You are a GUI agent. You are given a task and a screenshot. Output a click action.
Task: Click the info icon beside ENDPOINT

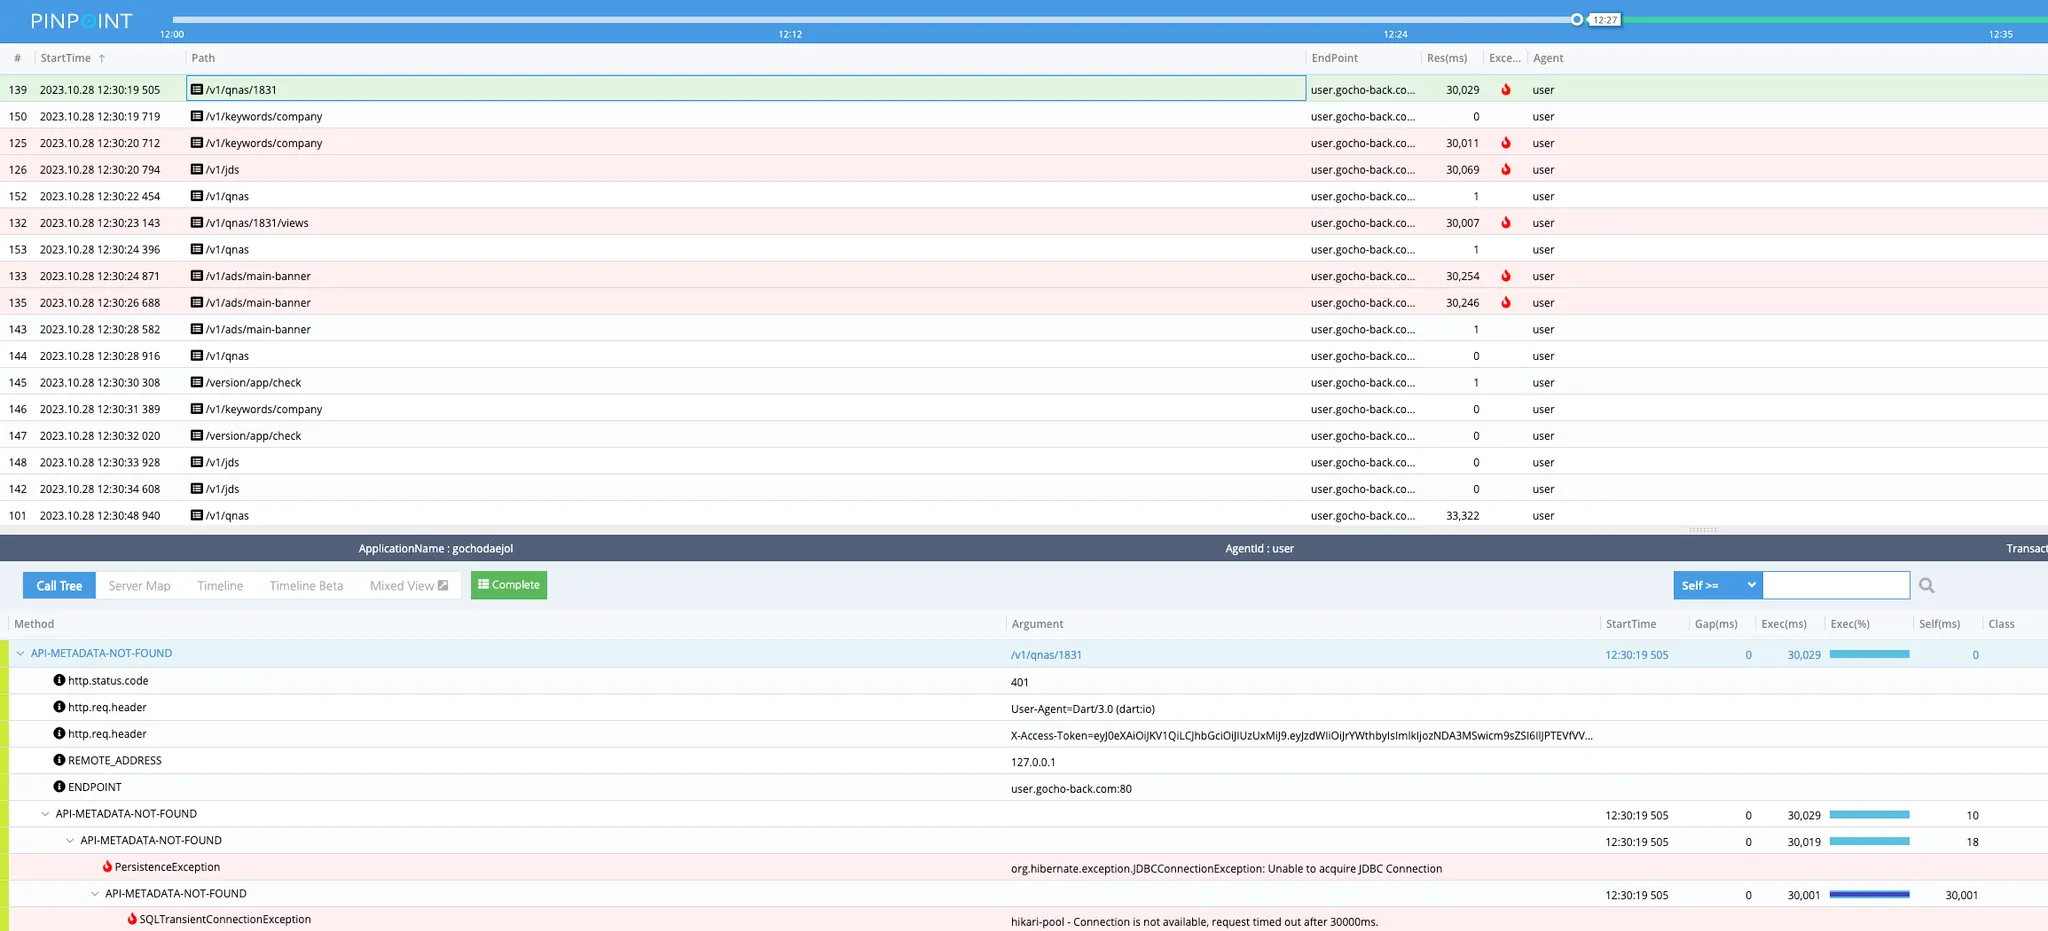pos(59,786)
